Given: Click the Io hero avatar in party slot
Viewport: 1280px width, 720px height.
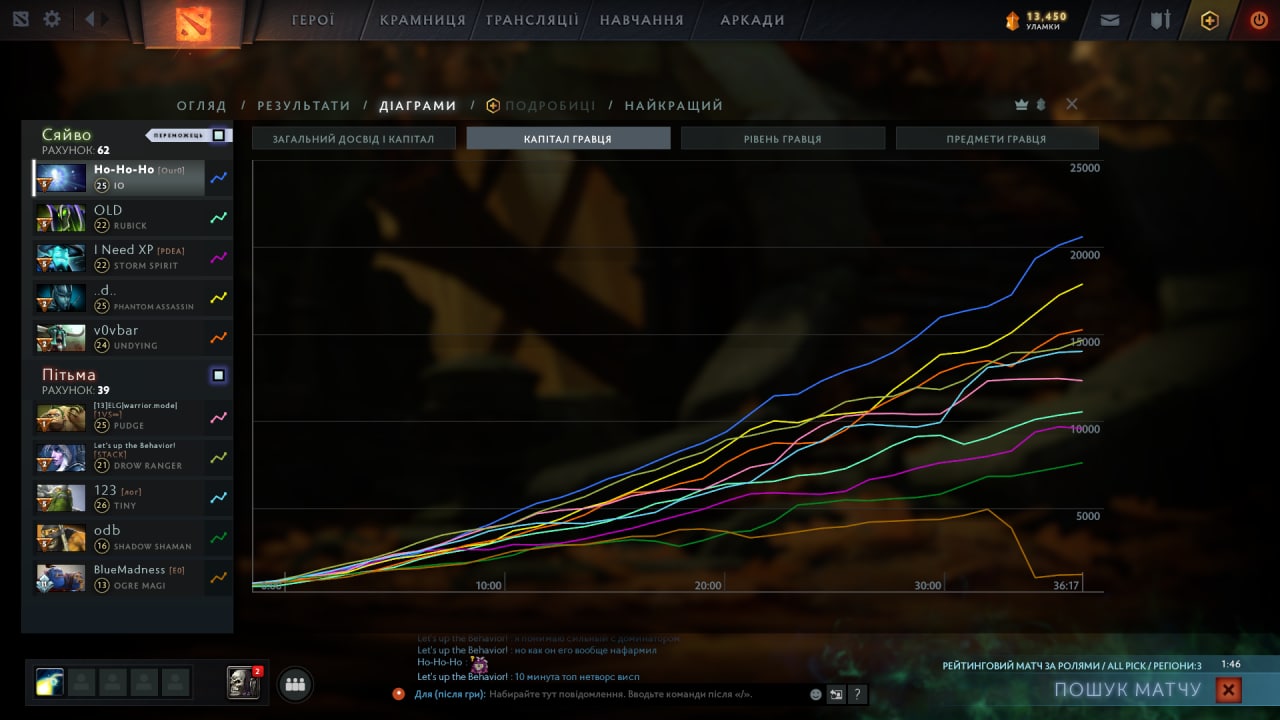Looking at the screenshot, I should click(x=50, y=682).
